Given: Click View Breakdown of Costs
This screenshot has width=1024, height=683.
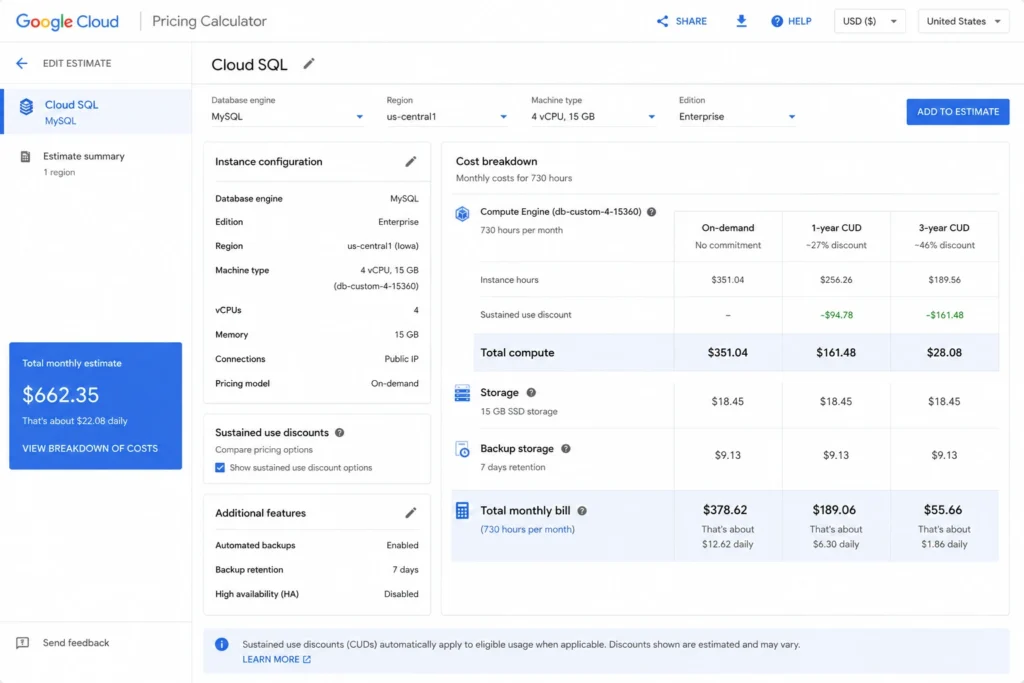Looking at the screenshot, I should pos(90,449).
